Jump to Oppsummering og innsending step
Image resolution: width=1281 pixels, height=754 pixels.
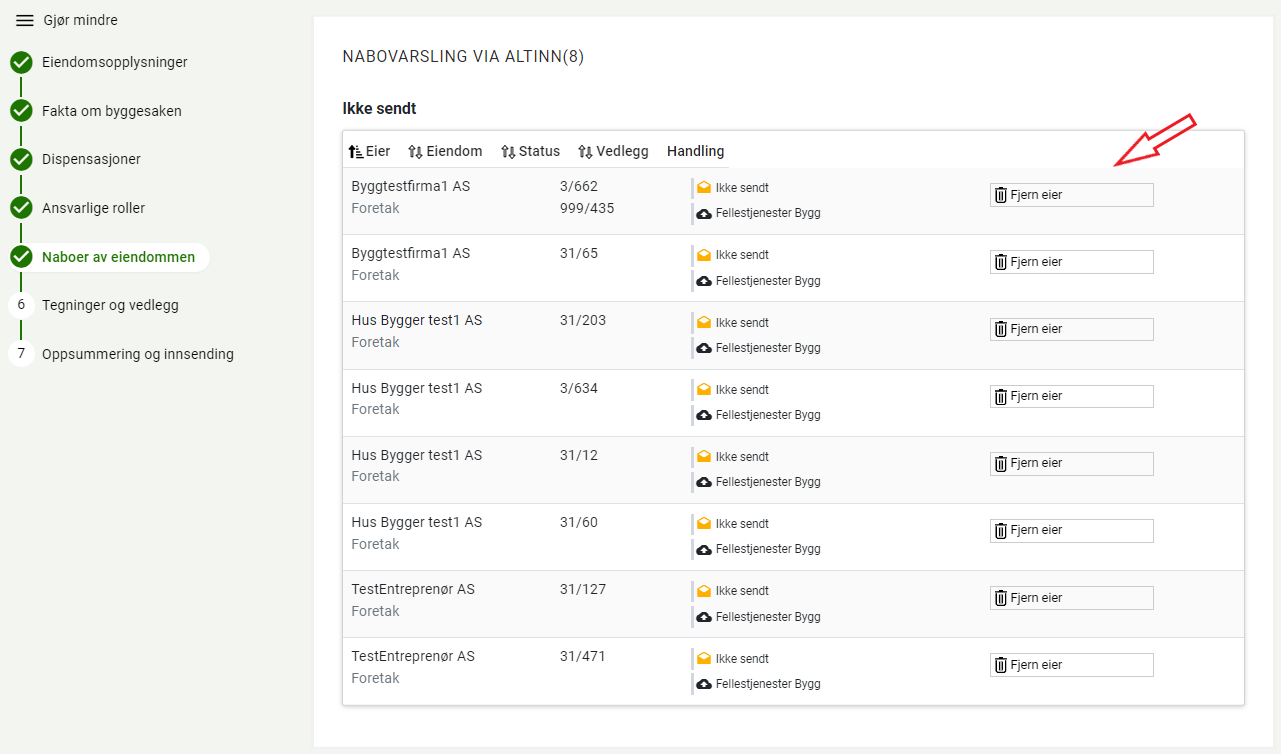tap(137, 354)
